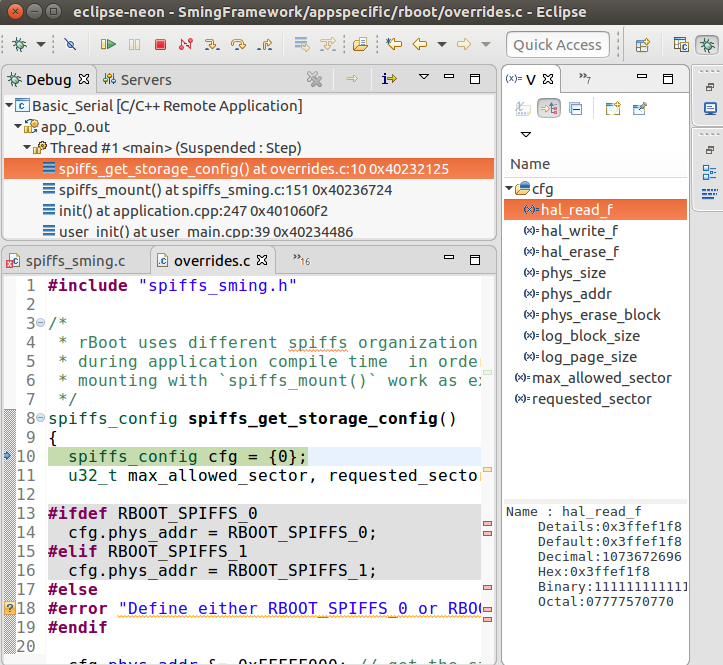Image resolution: width=723 pixels, height=665 pixels.
Task: Select spiffs_mount() stack frame
Action: point(225,190)
